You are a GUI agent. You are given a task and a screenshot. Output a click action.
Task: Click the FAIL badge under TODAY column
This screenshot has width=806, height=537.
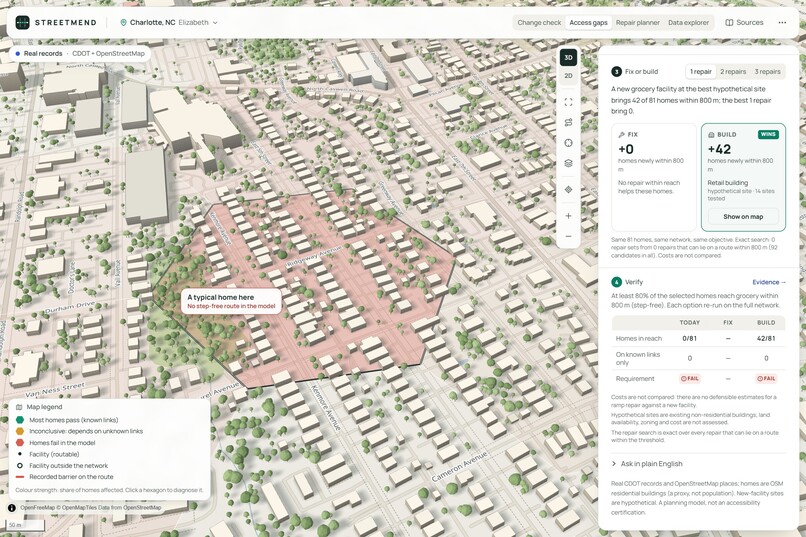[689, 379]
